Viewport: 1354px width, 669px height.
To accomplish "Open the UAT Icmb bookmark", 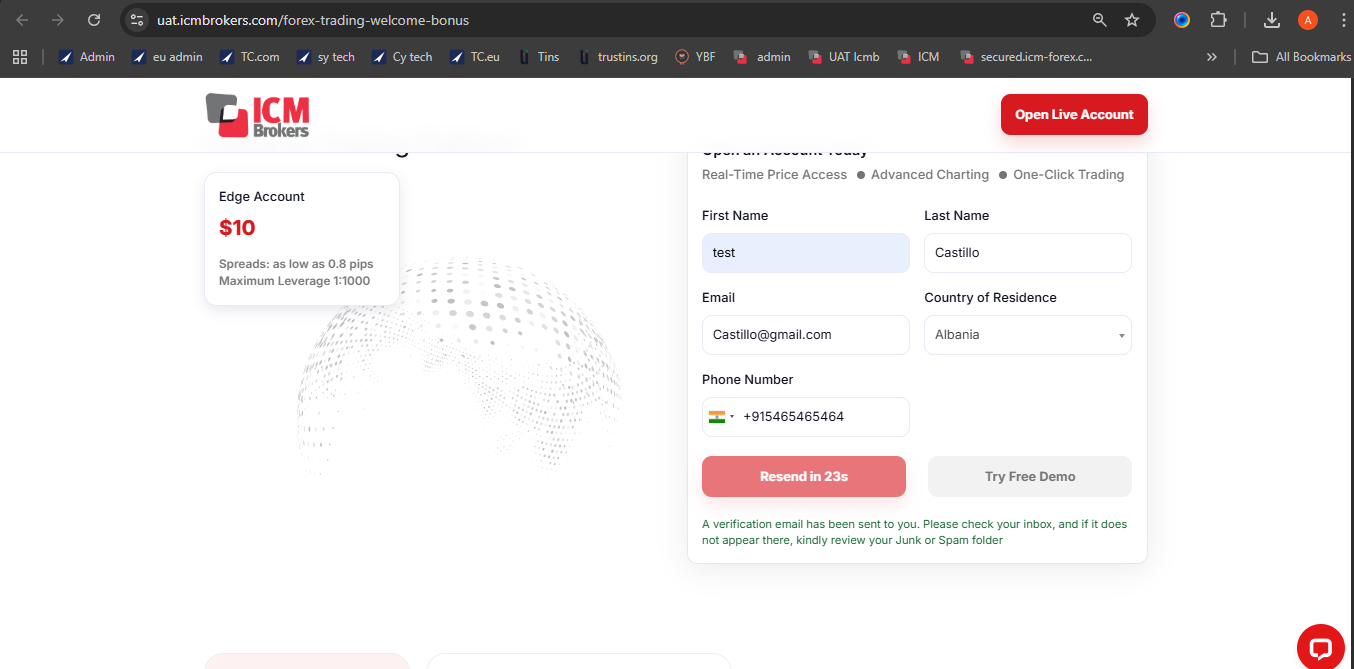I will (844, 57).
